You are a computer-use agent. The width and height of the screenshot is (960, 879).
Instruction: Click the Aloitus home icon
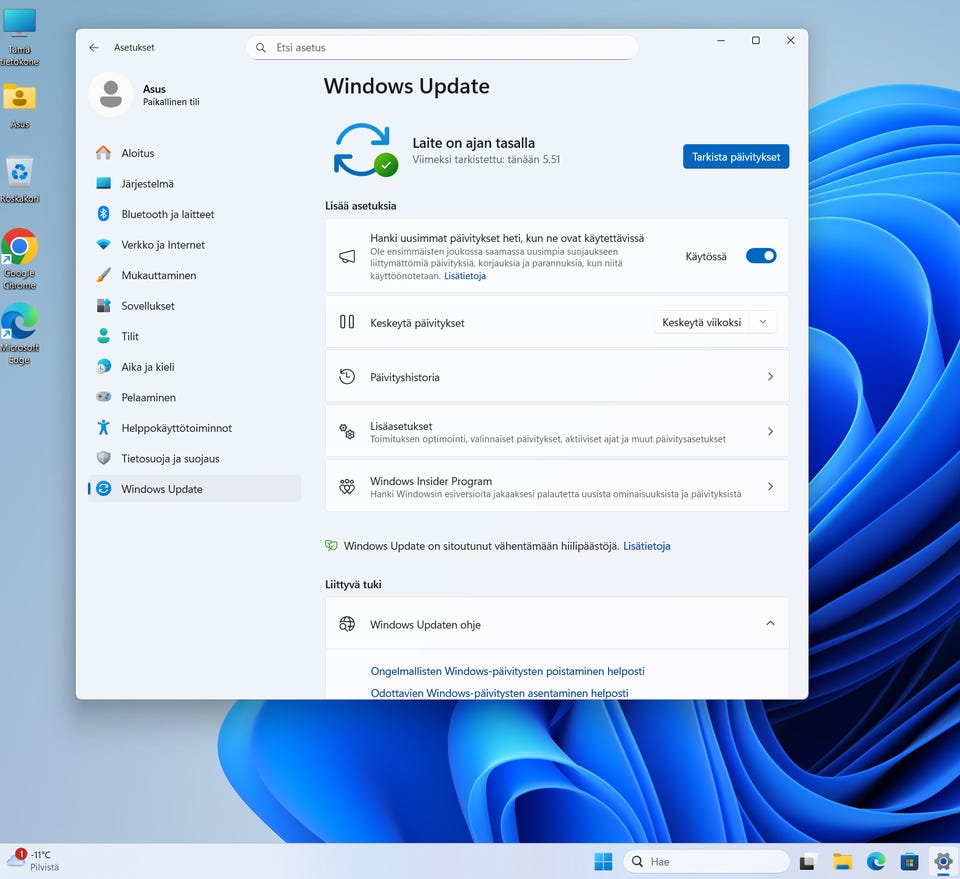coord(103,152)
